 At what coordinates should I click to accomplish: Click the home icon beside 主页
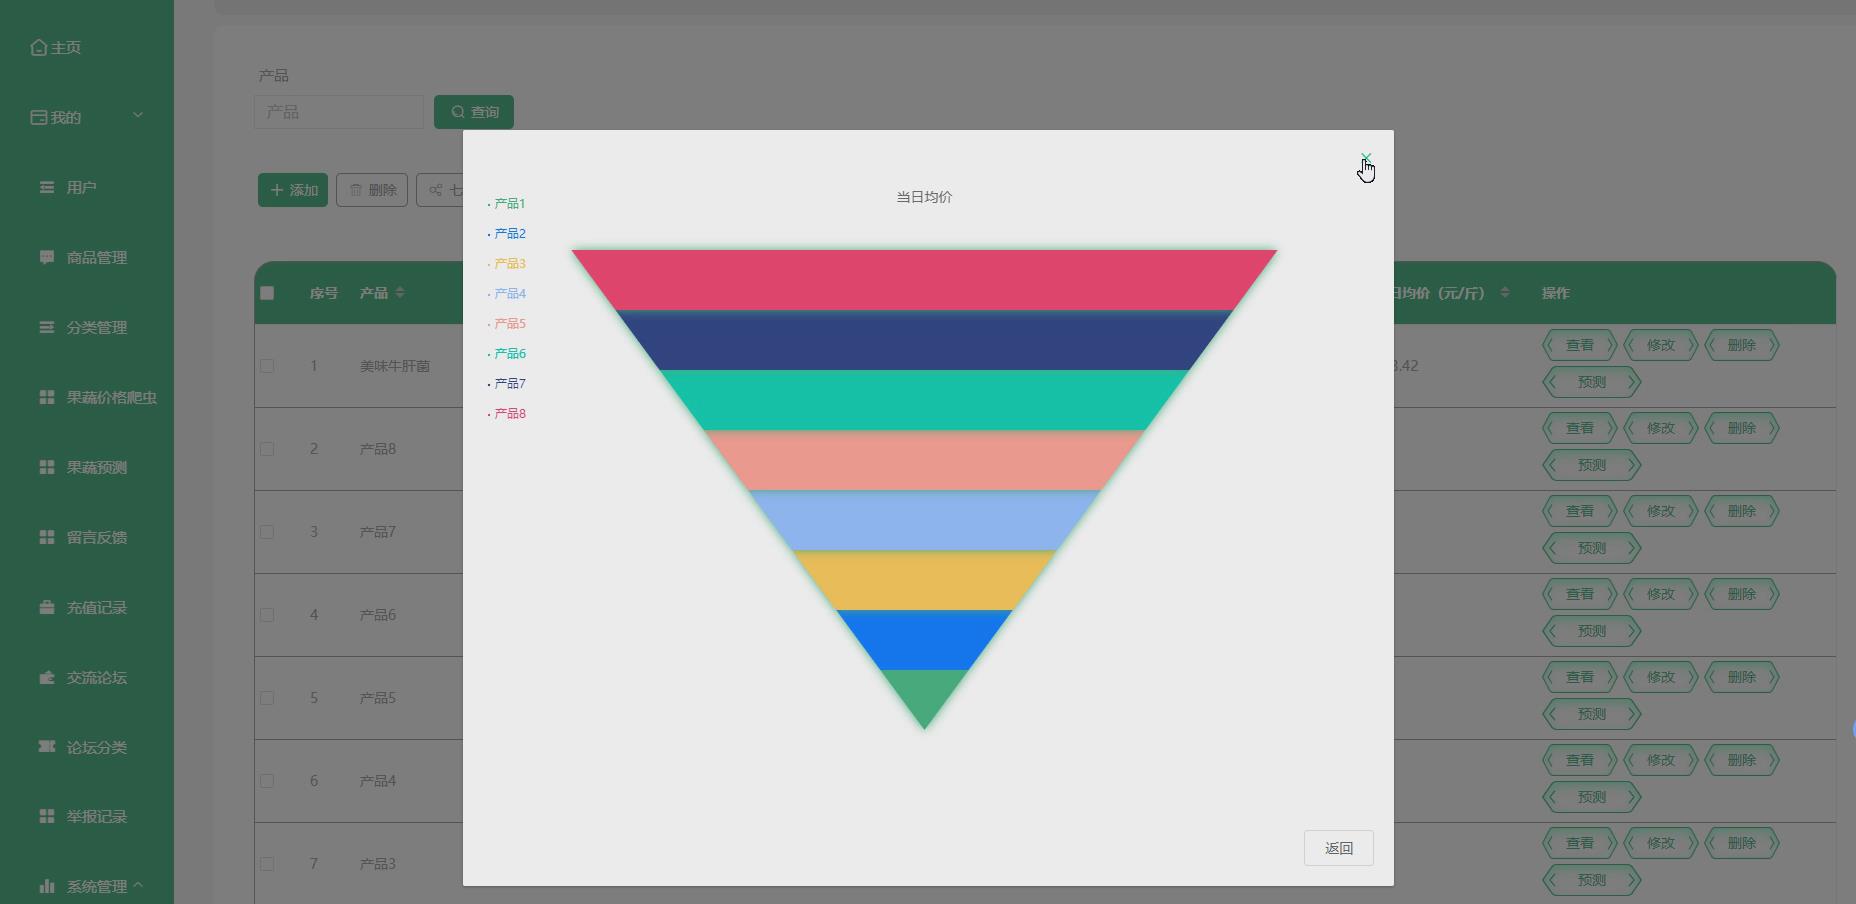point(39,47)
